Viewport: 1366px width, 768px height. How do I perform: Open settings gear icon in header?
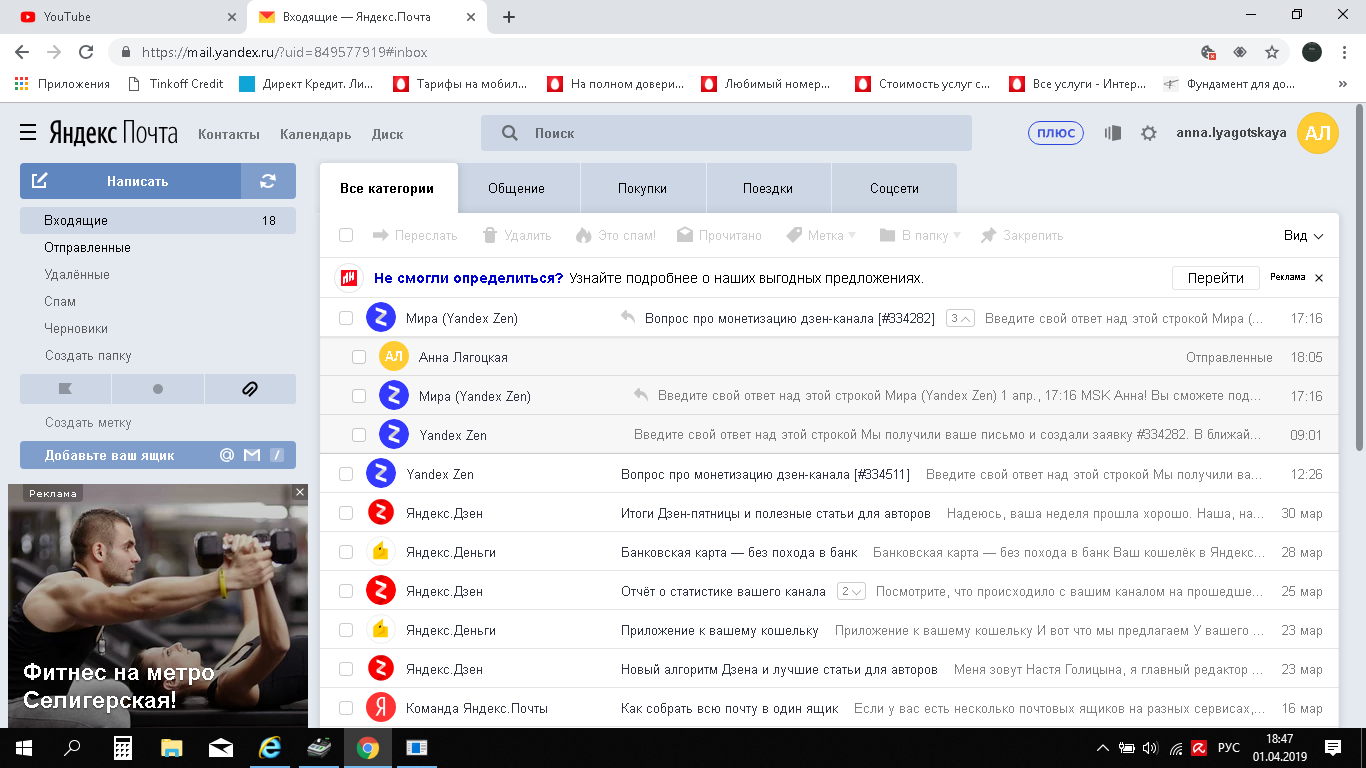[1149, 133]
